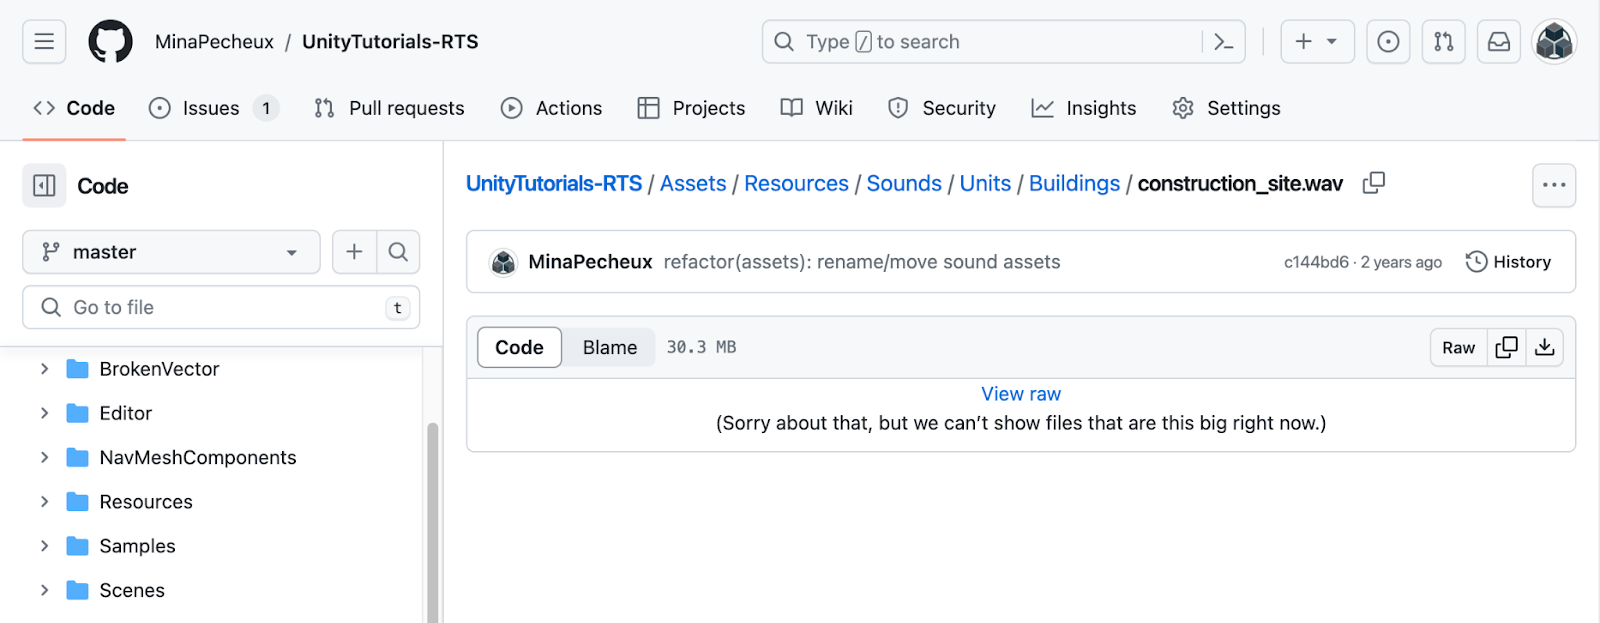1600x623 pixels.
Task: Click the View raw link
Action: click(1021, 394)
